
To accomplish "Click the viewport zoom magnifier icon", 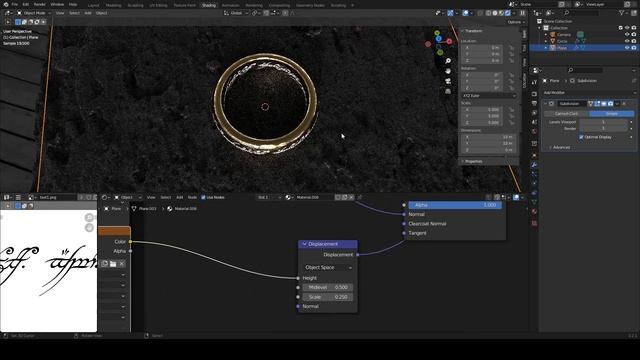I will [448, 61].
